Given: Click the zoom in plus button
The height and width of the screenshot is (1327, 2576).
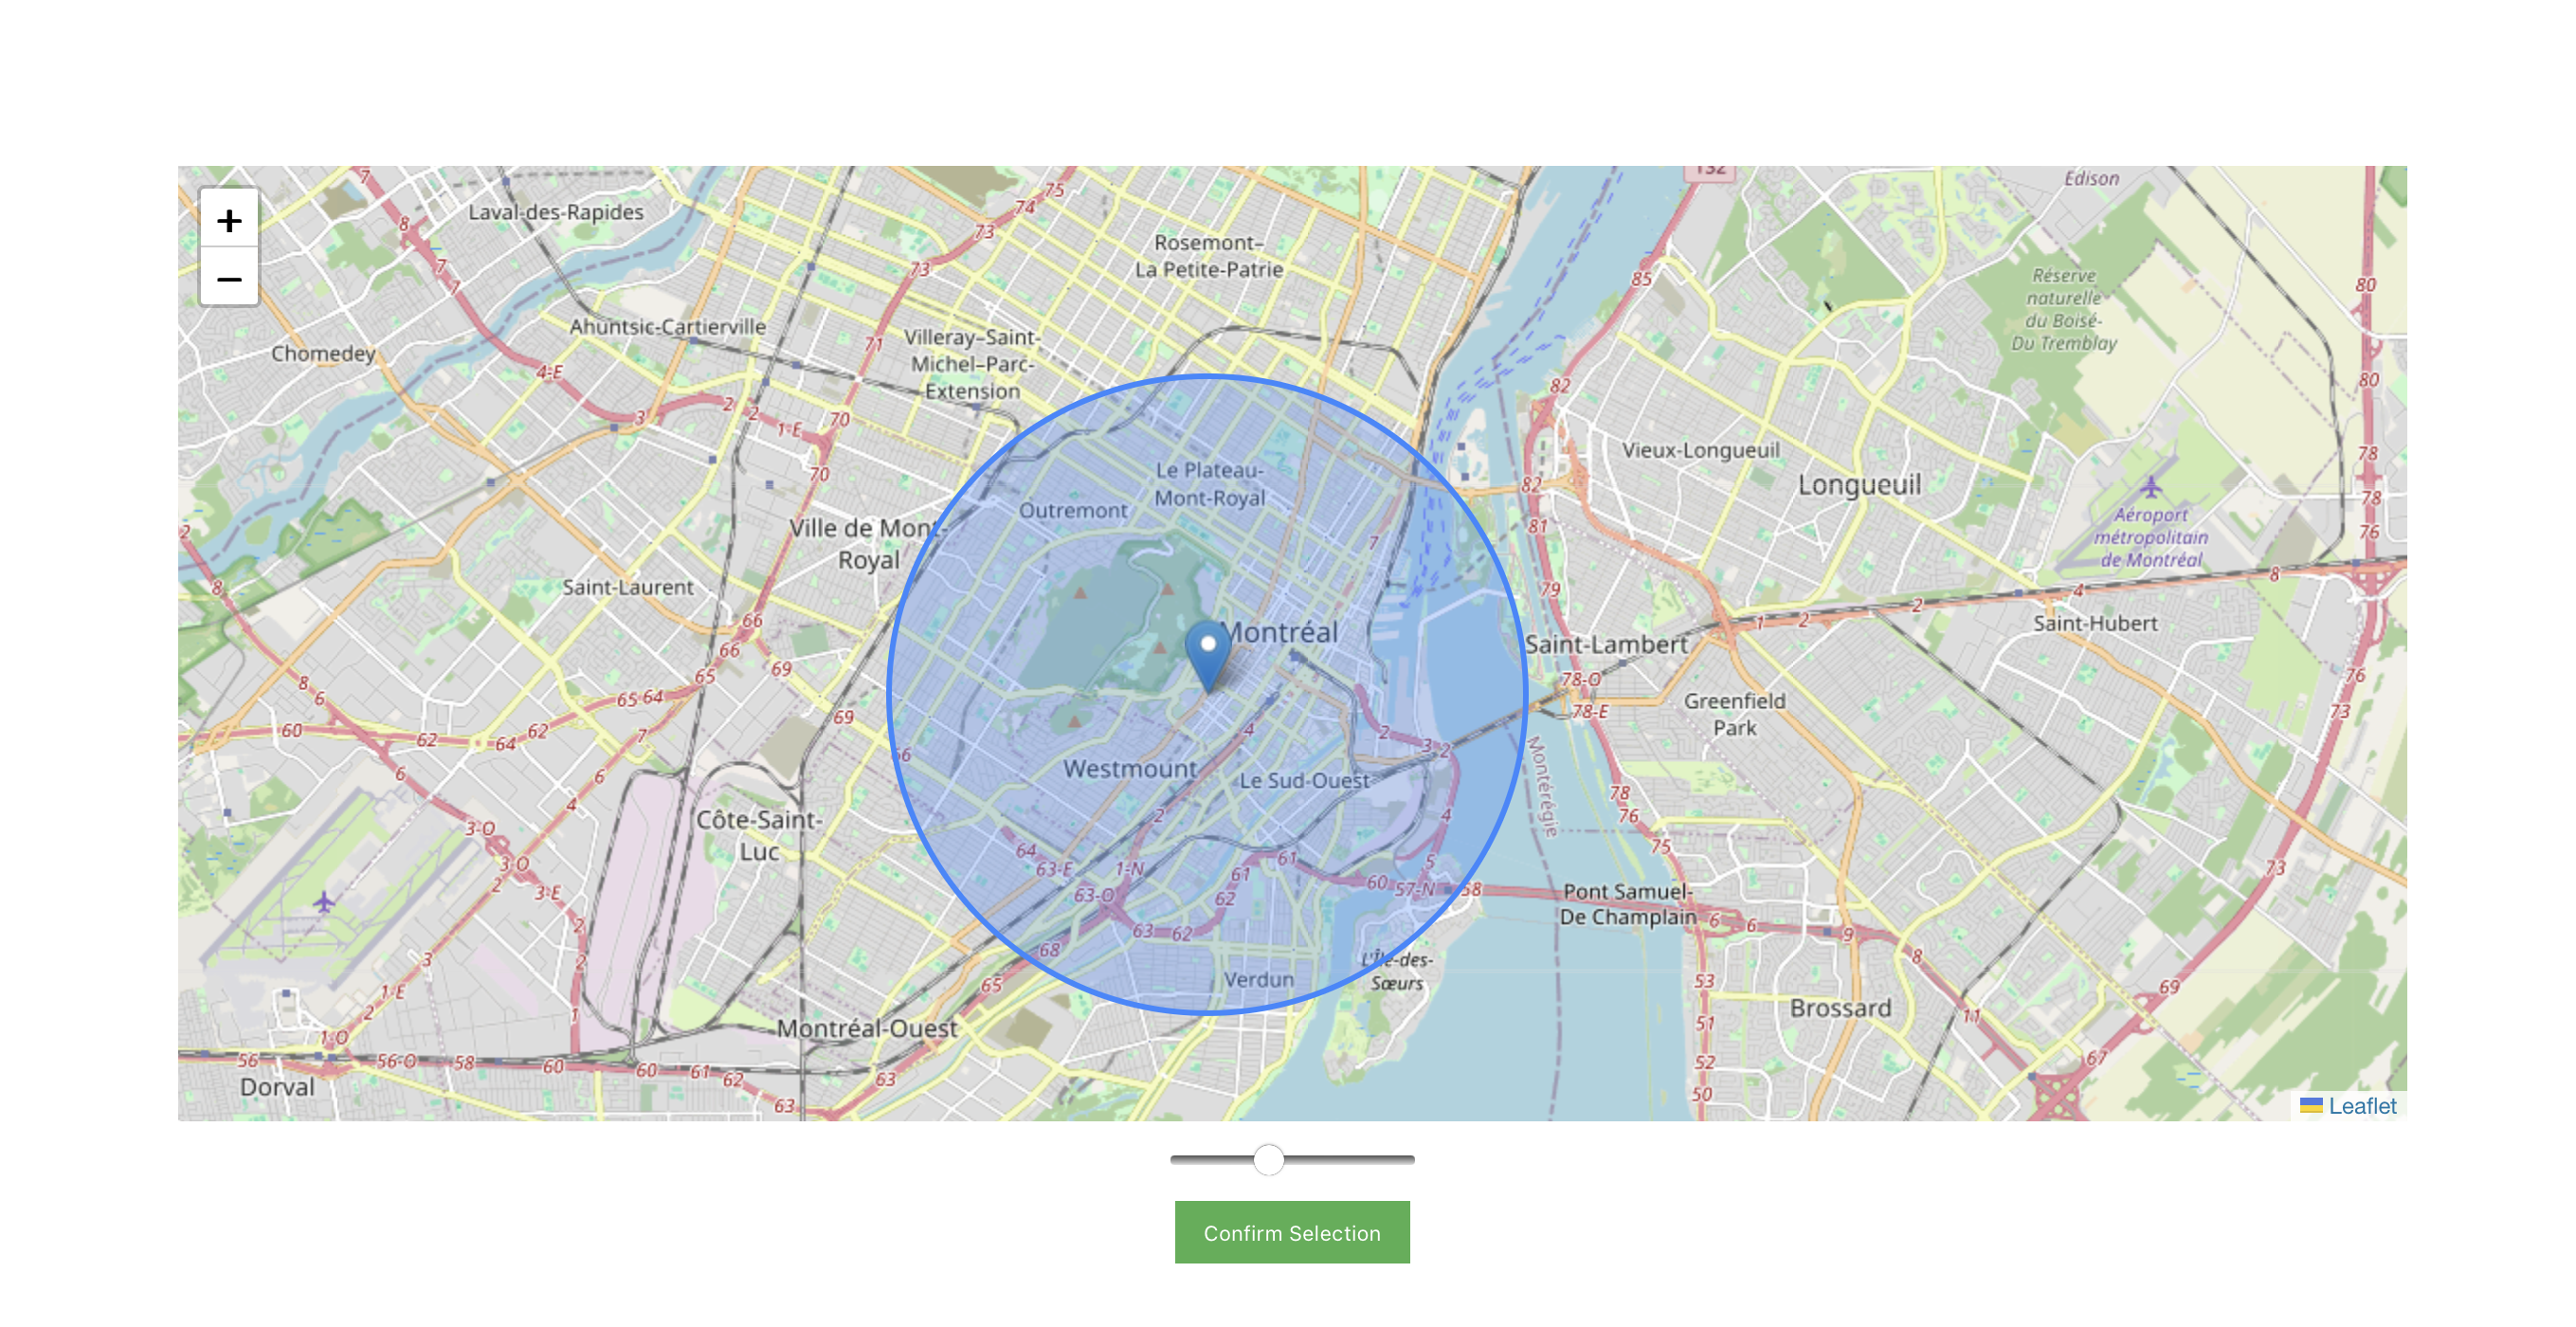Looking at the screenshot, I should click(229, 220).
